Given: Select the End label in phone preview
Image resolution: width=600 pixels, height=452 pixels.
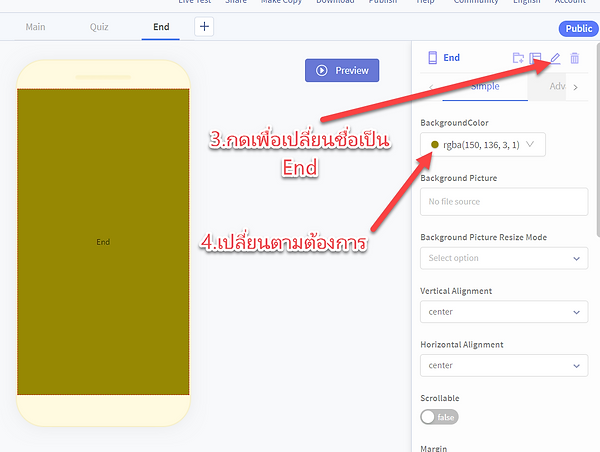Looking at the screenshot, I should point(103,242).
